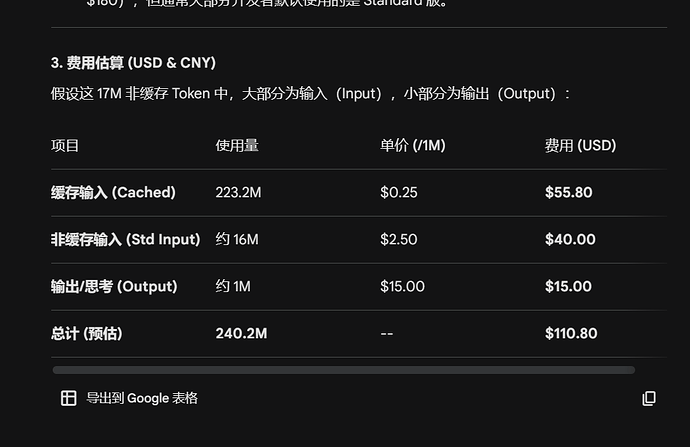Select the 输出/思考 (Output) row label
This screenshot has height=447, width=690.
click(114, 286)
